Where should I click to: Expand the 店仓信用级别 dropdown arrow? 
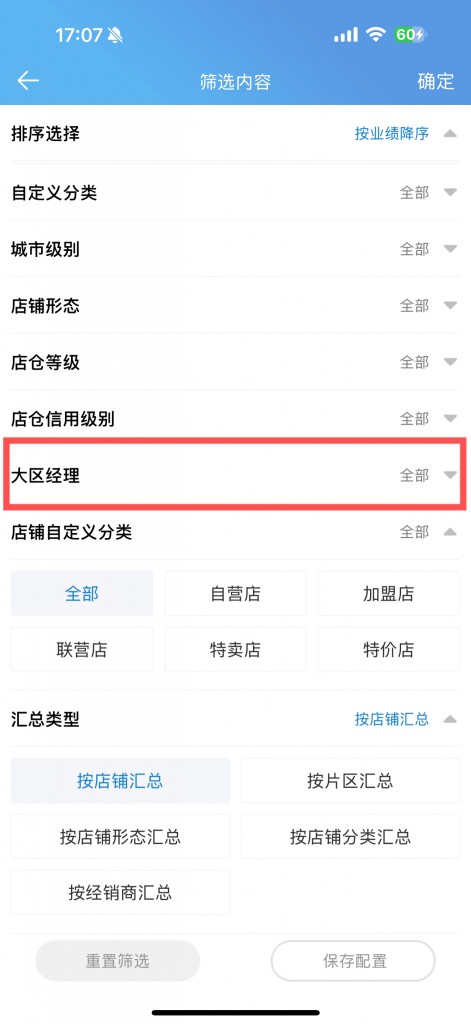point(449,418)
